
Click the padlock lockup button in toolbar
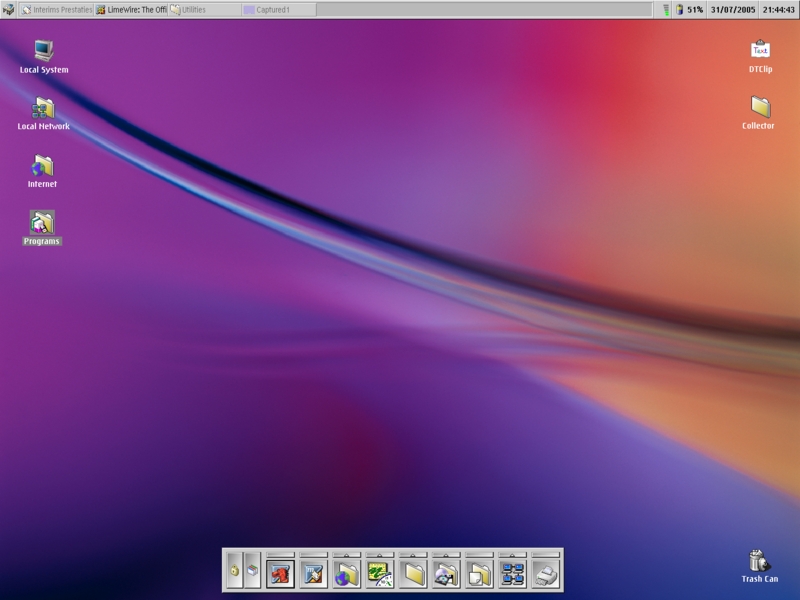(x=234, y=570)
